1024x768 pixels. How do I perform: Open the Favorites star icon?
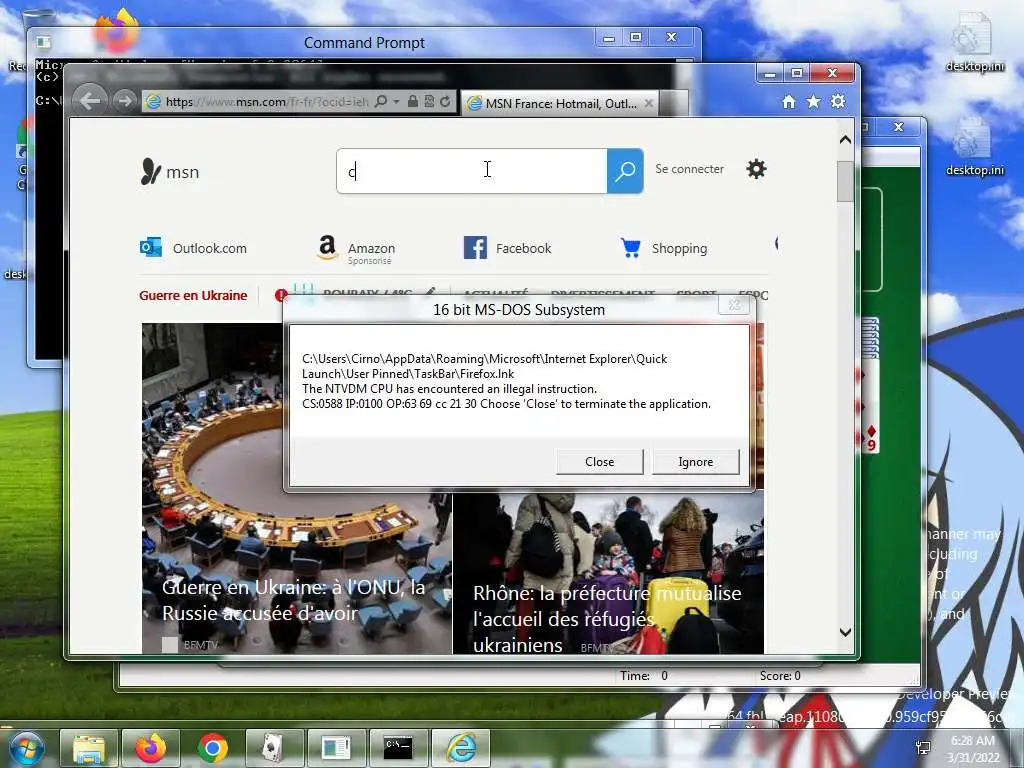click(x=813, y=101)
